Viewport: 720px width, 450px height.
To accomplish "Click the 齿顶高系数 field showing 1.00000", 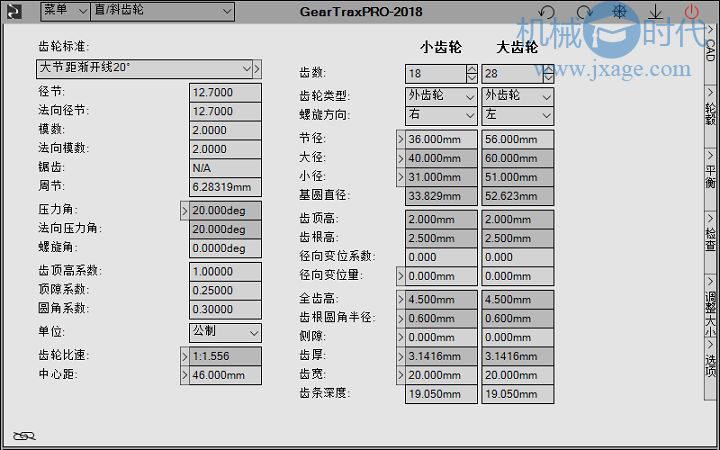I will 225,271.
